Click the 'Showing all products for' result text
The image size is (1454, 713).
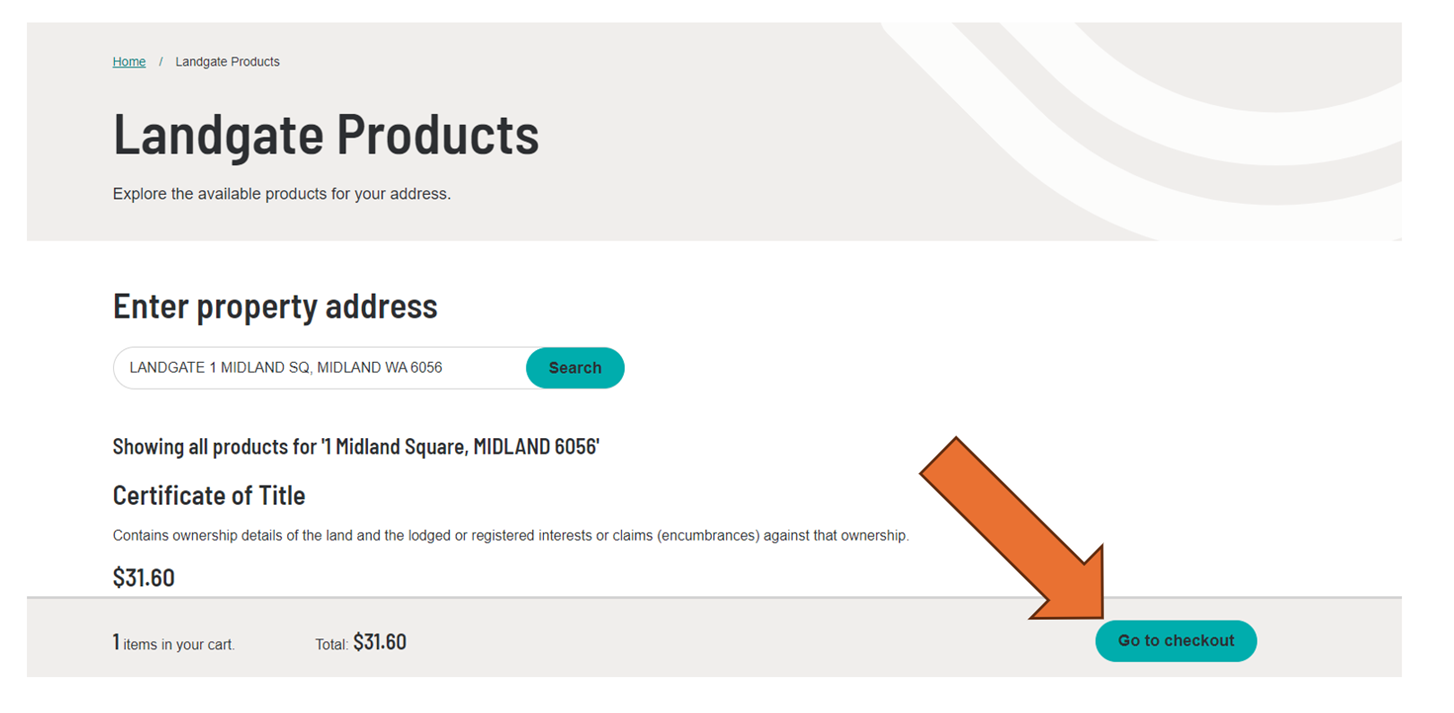click(x=355, y=446)
